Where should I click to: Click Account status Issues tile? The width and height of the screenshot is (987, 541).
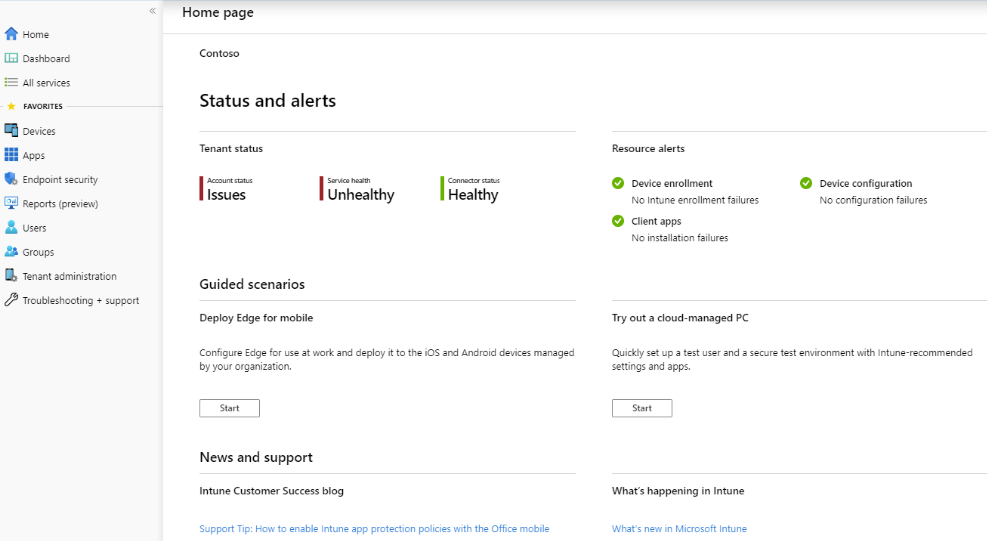pos(227,189)
